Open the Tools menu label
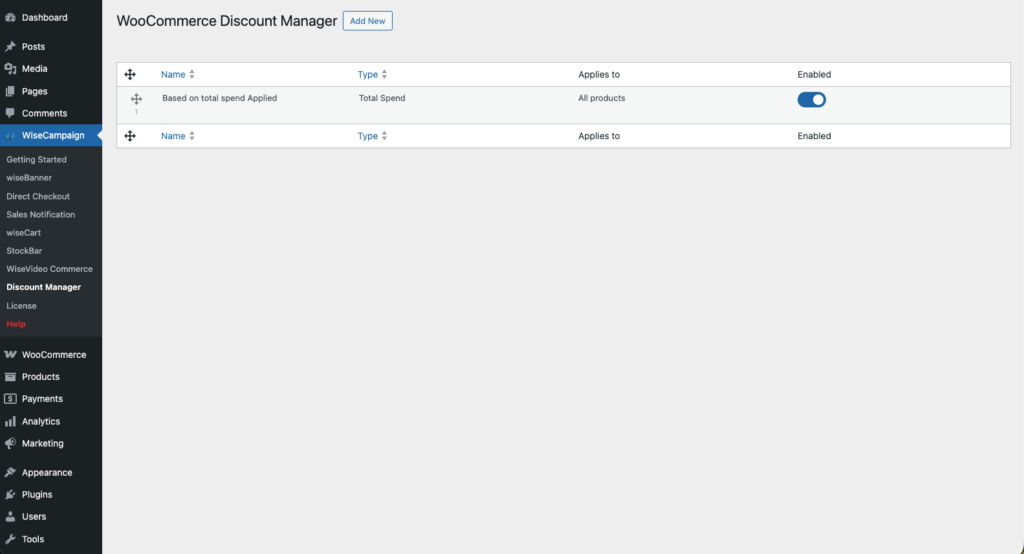The height and width of the screenshot is (554, 1024). point(33,539)
